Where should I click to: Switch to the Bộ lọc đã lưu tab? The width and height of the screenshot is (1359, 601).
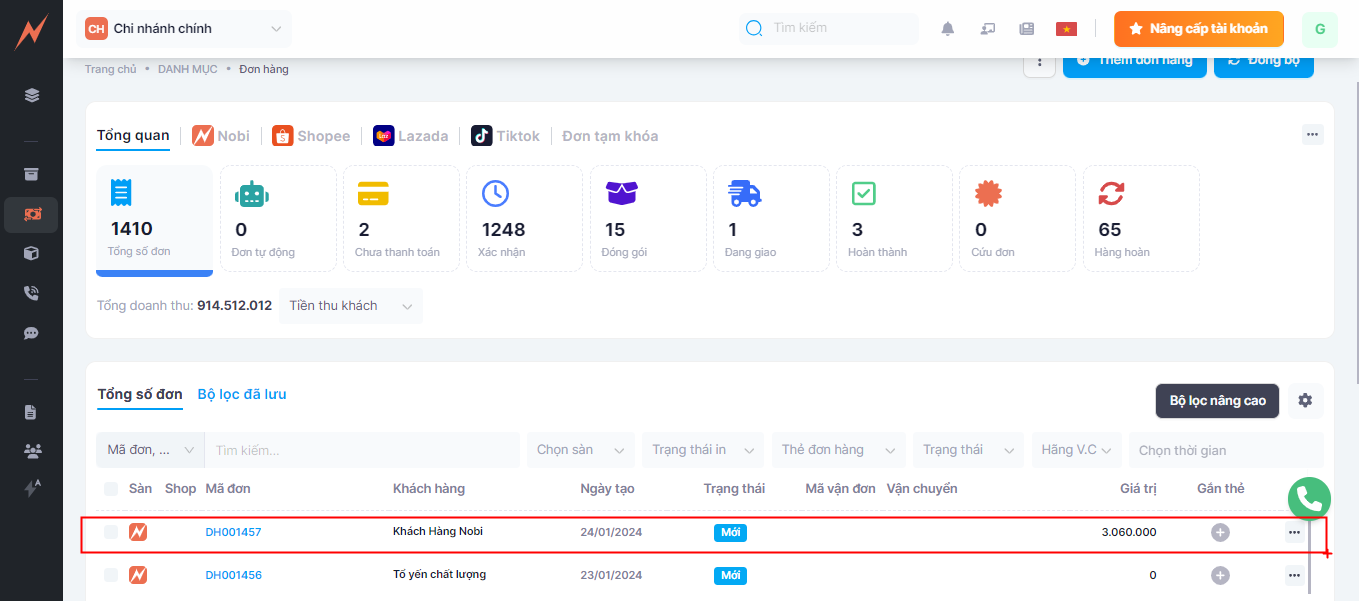[x=242, y=394]
